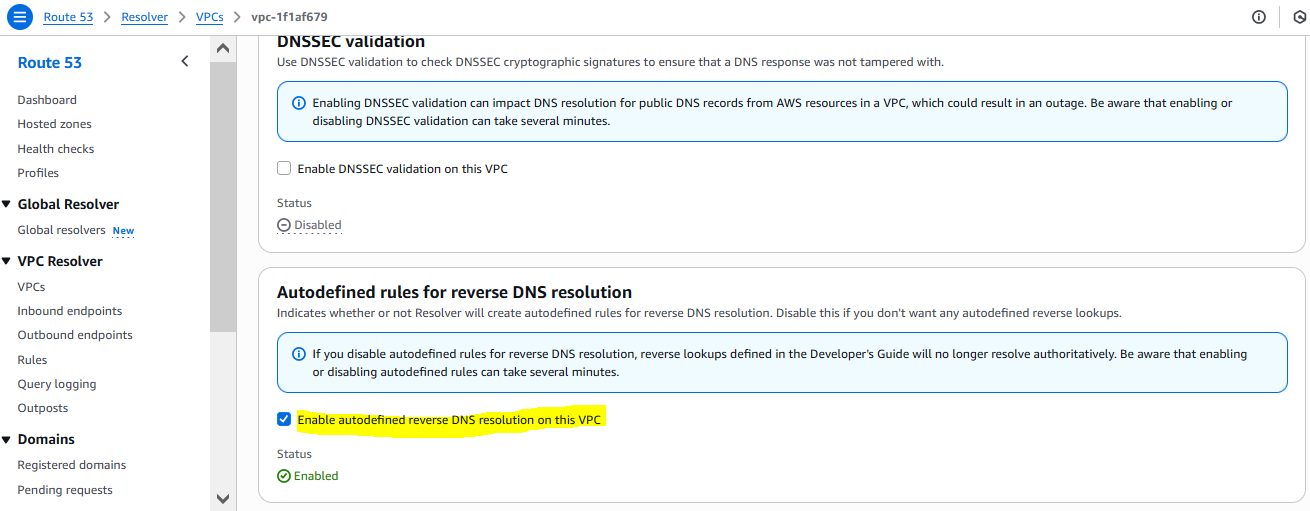The height and width of the screenshot is (511, 1310).
Task: Click the vpc-1f1af679 breadcrumb text
Action: (289, 17)
